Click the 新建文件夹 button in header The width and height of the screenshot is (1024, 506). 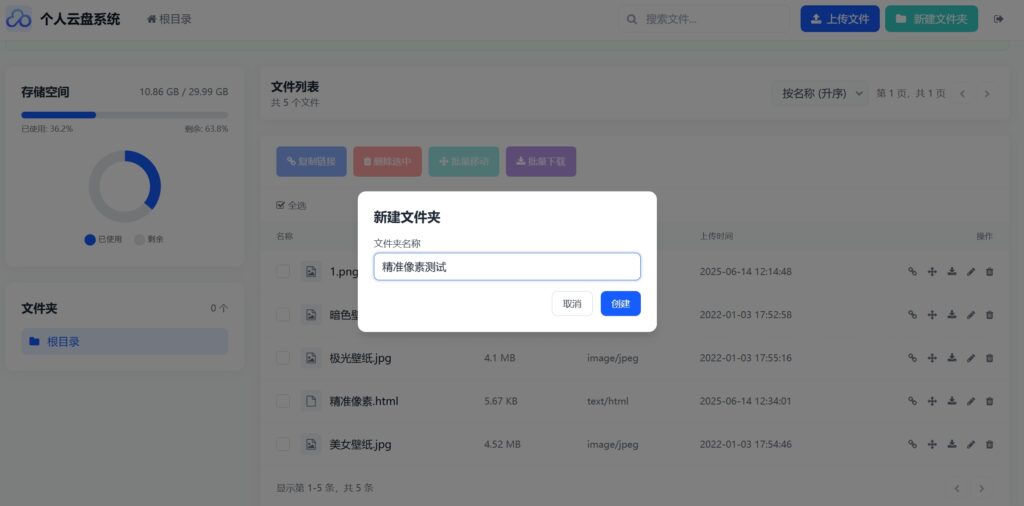pyautogui.click(x=931, y=19)
